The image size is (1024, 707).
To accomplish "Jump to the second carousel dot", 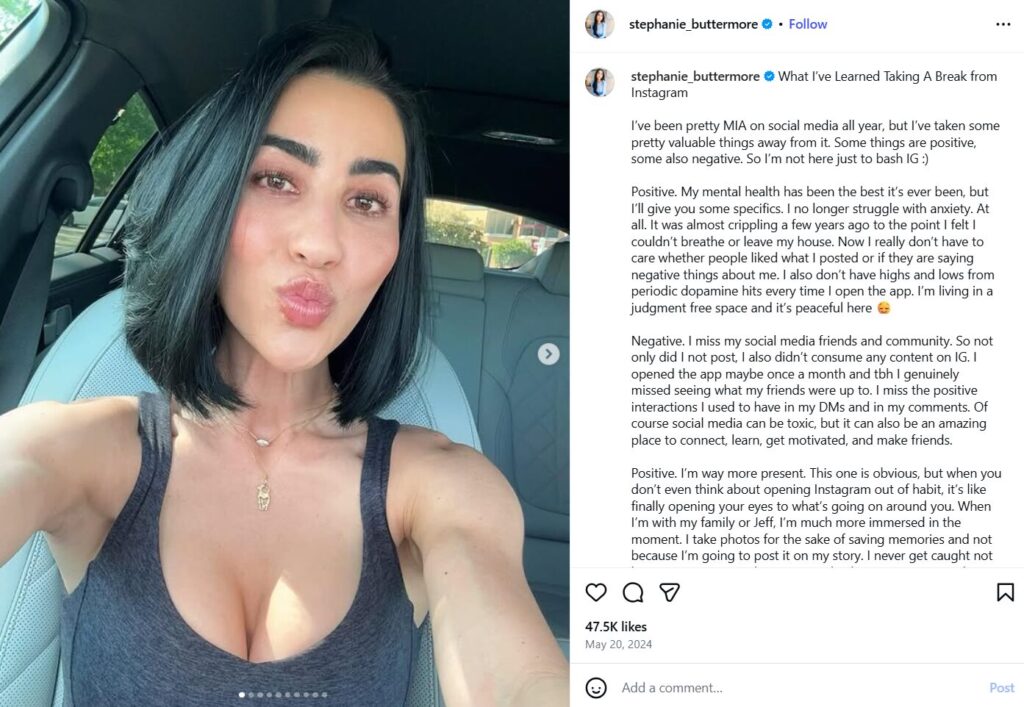I will (251, 695).
